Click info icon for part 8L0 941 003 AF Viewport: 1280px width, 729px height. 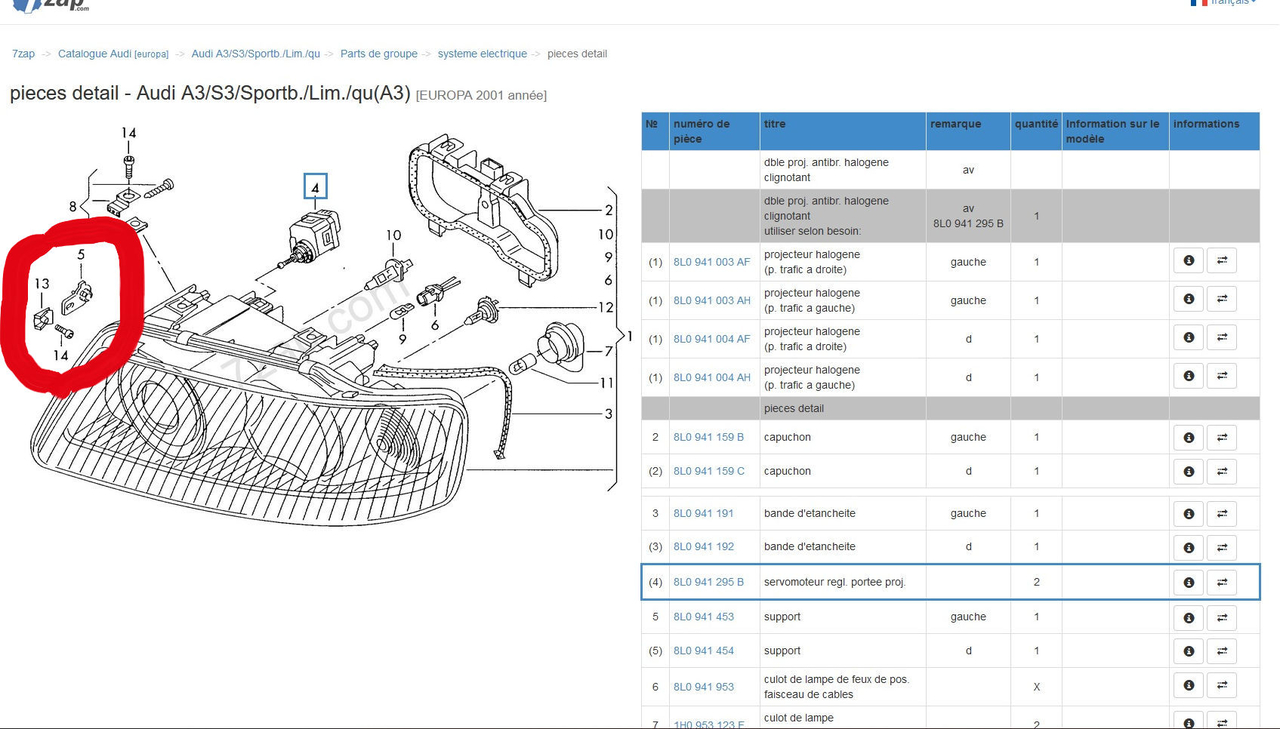coord(1188,261)
